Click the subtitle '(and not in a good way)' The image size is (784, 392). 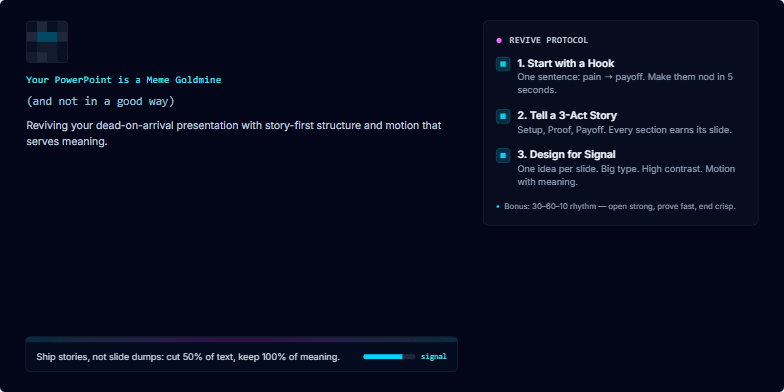tap(100, 102)
